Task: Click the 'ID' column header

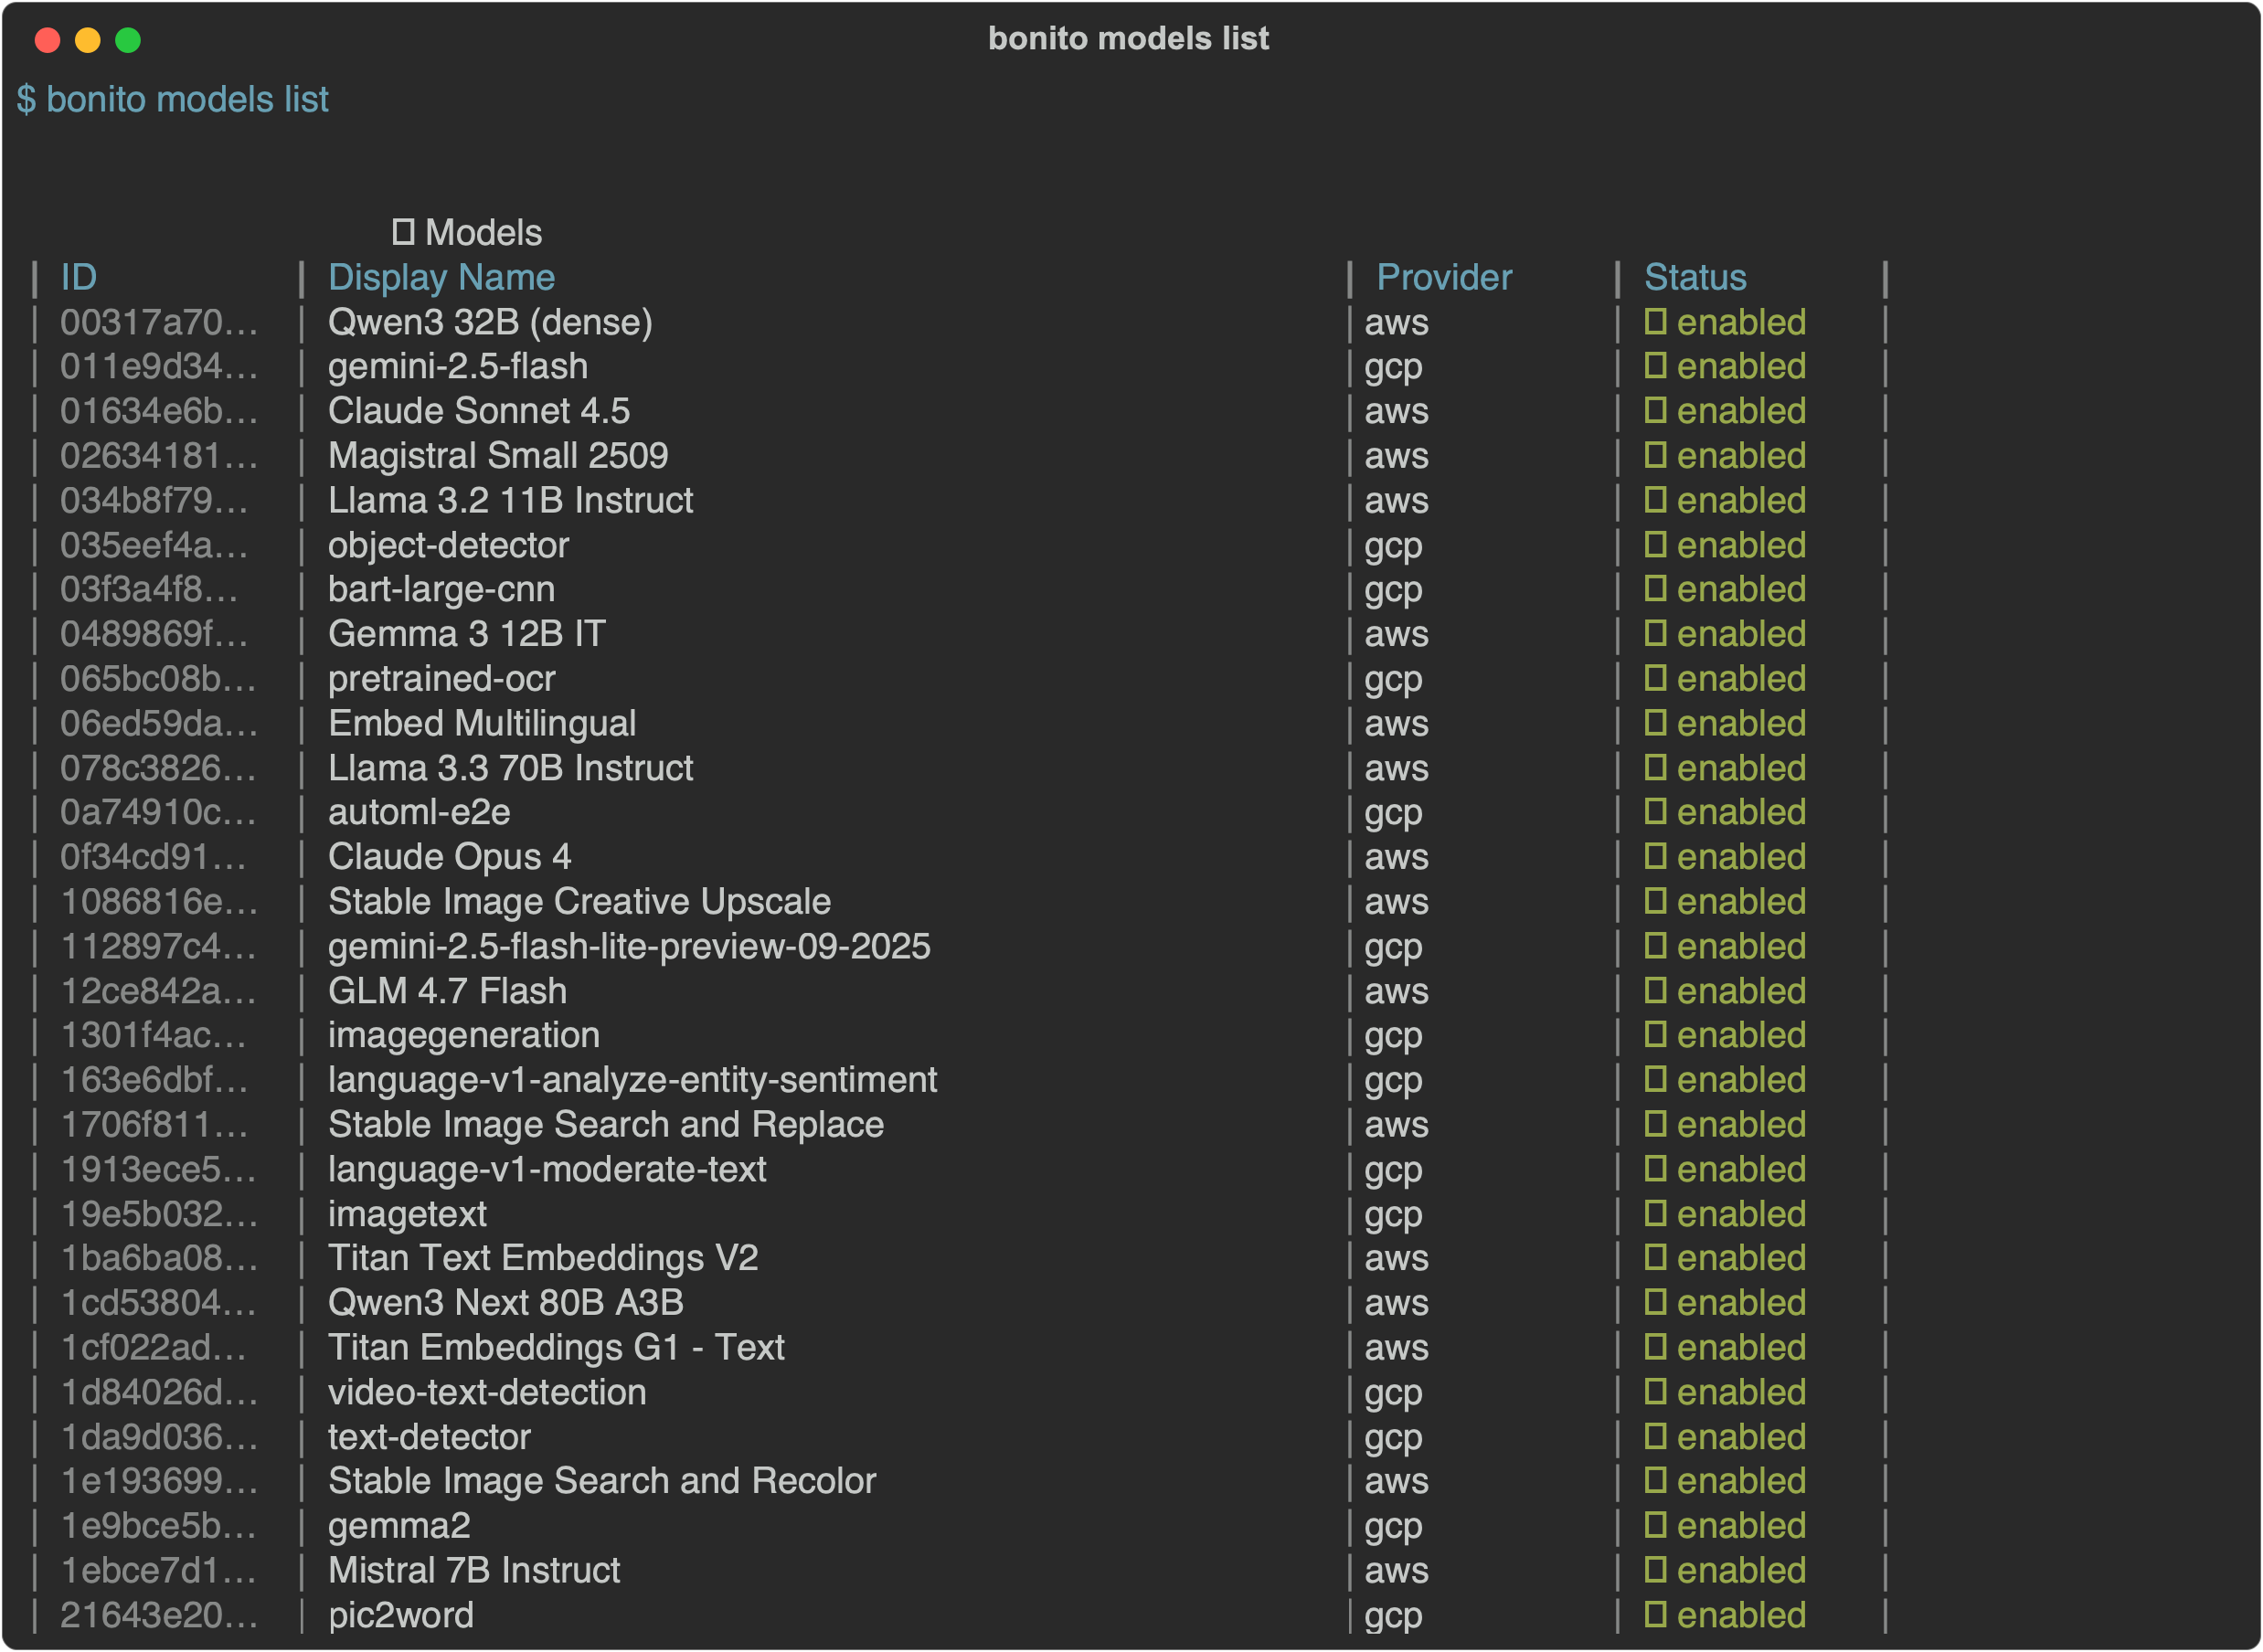Action: pyautogui.click(x=79, y=277)
